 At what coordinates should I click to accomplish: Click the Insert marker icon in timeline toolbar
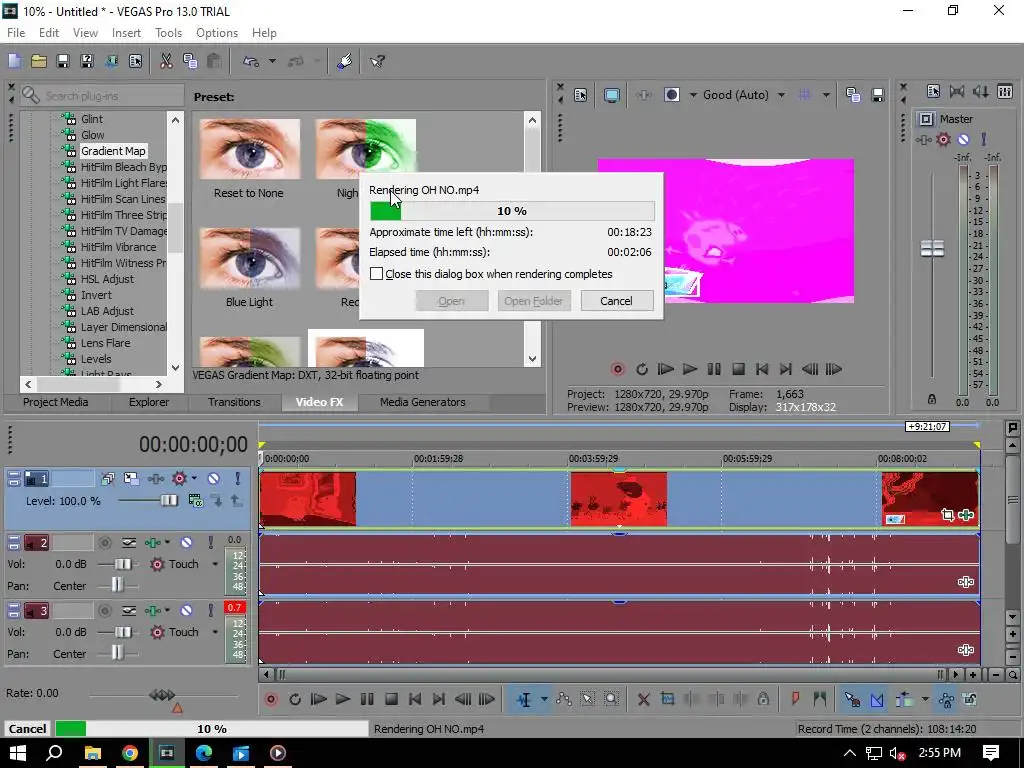coord(795,699)
